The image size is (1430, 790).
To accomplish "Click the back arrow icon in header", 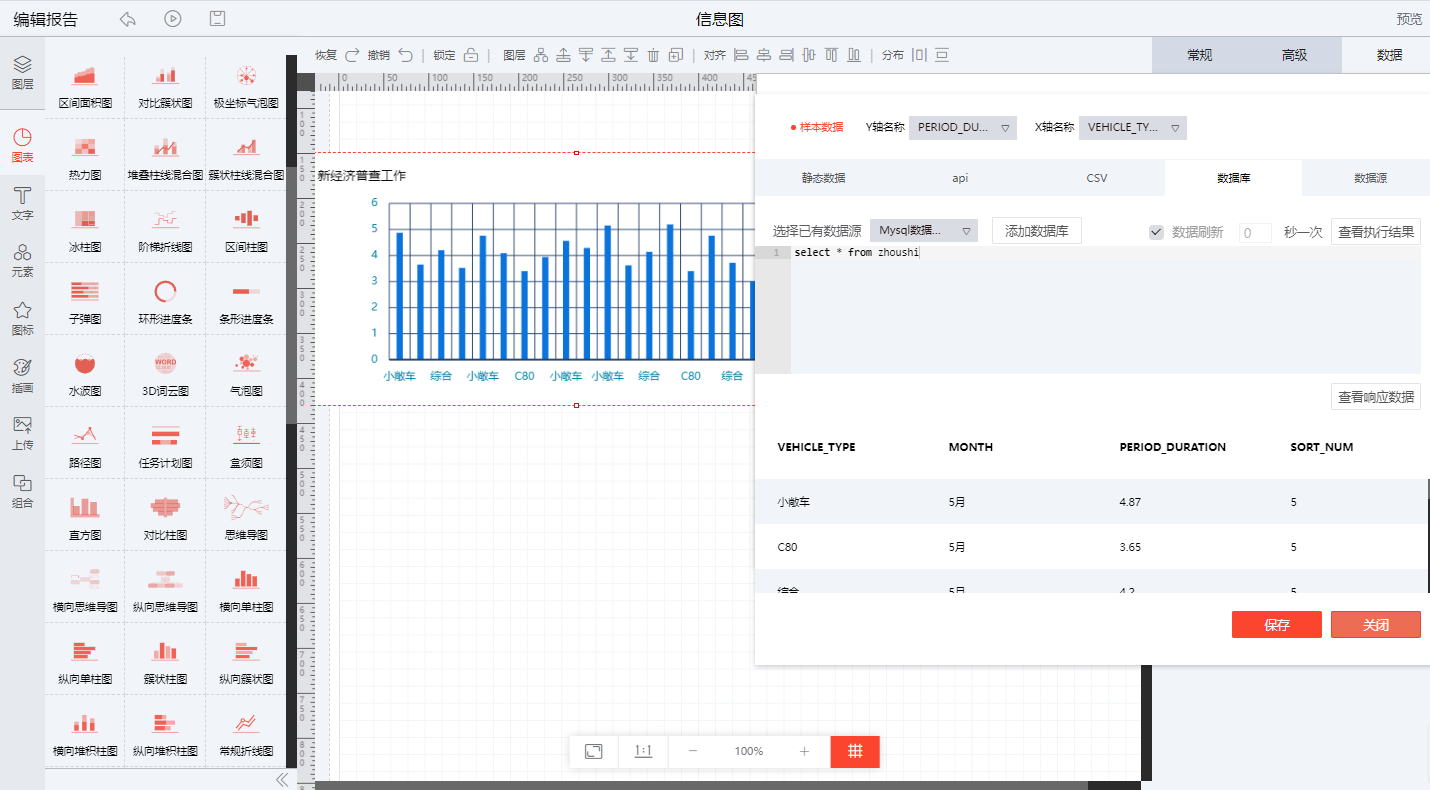I will pos(127,19).
